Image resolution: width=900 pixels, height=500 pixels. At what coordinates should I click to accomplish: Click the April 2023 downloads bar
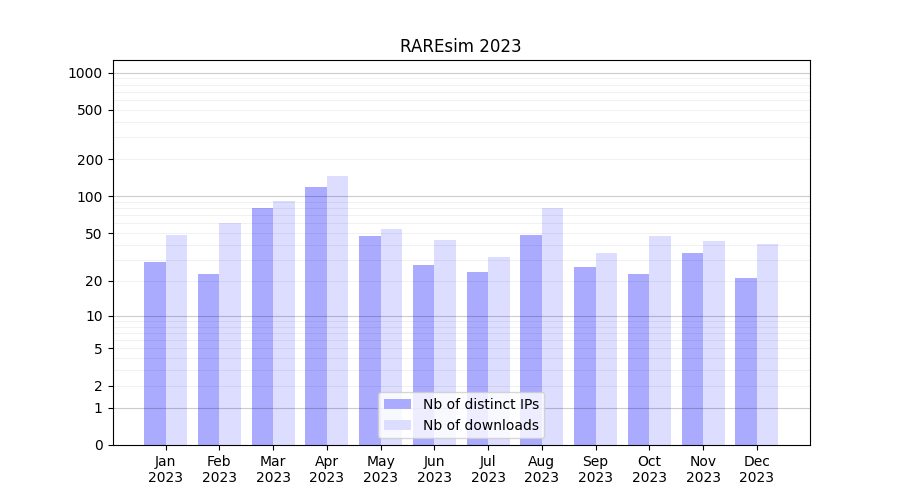(x=337, y=310)
